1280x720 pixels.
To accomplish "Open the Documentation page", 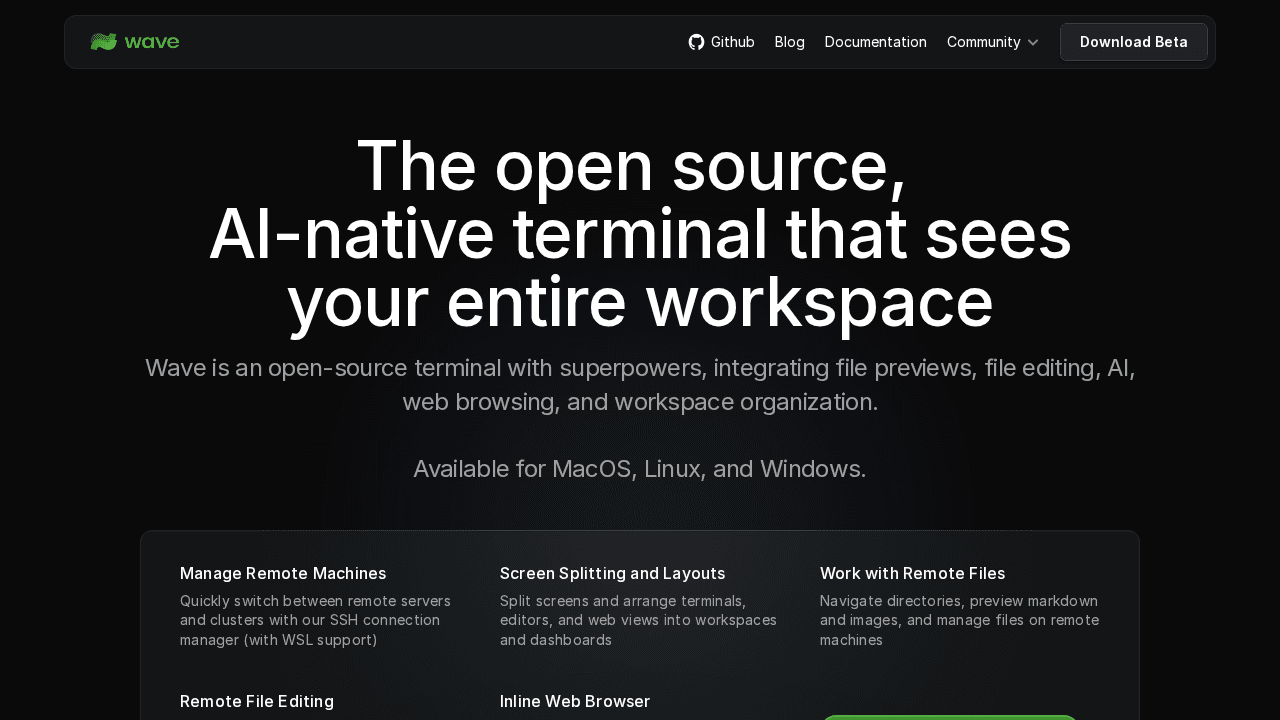I will tap(875, 42).
